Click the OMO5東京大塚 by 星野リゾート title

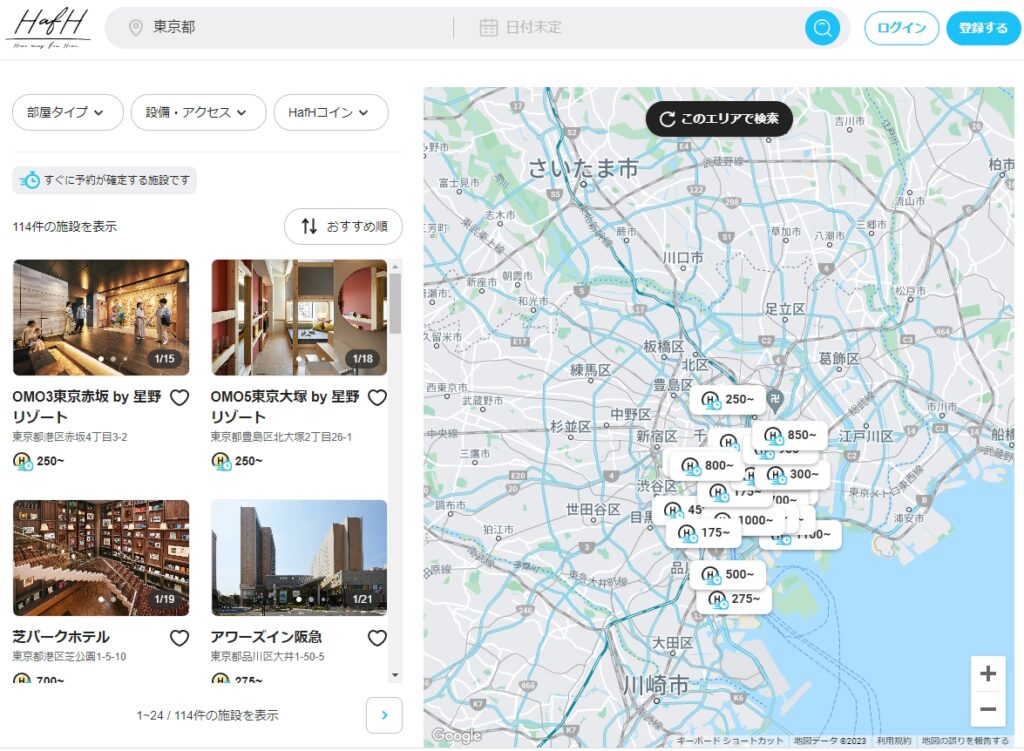(x=285, y=406)
